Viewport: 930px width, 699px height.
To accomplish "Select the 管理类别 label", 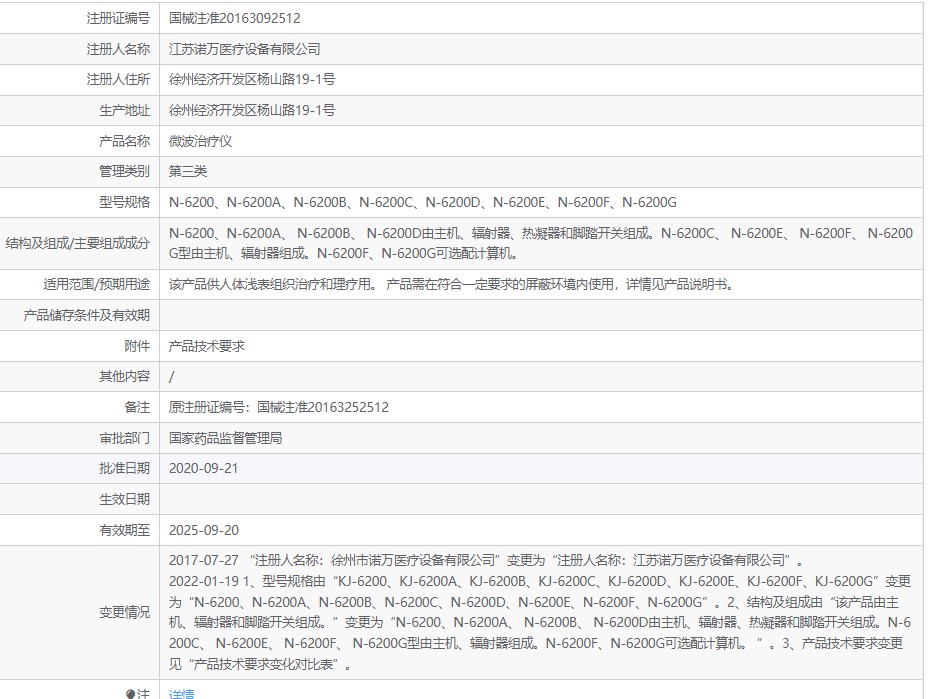I will [125, 171].
